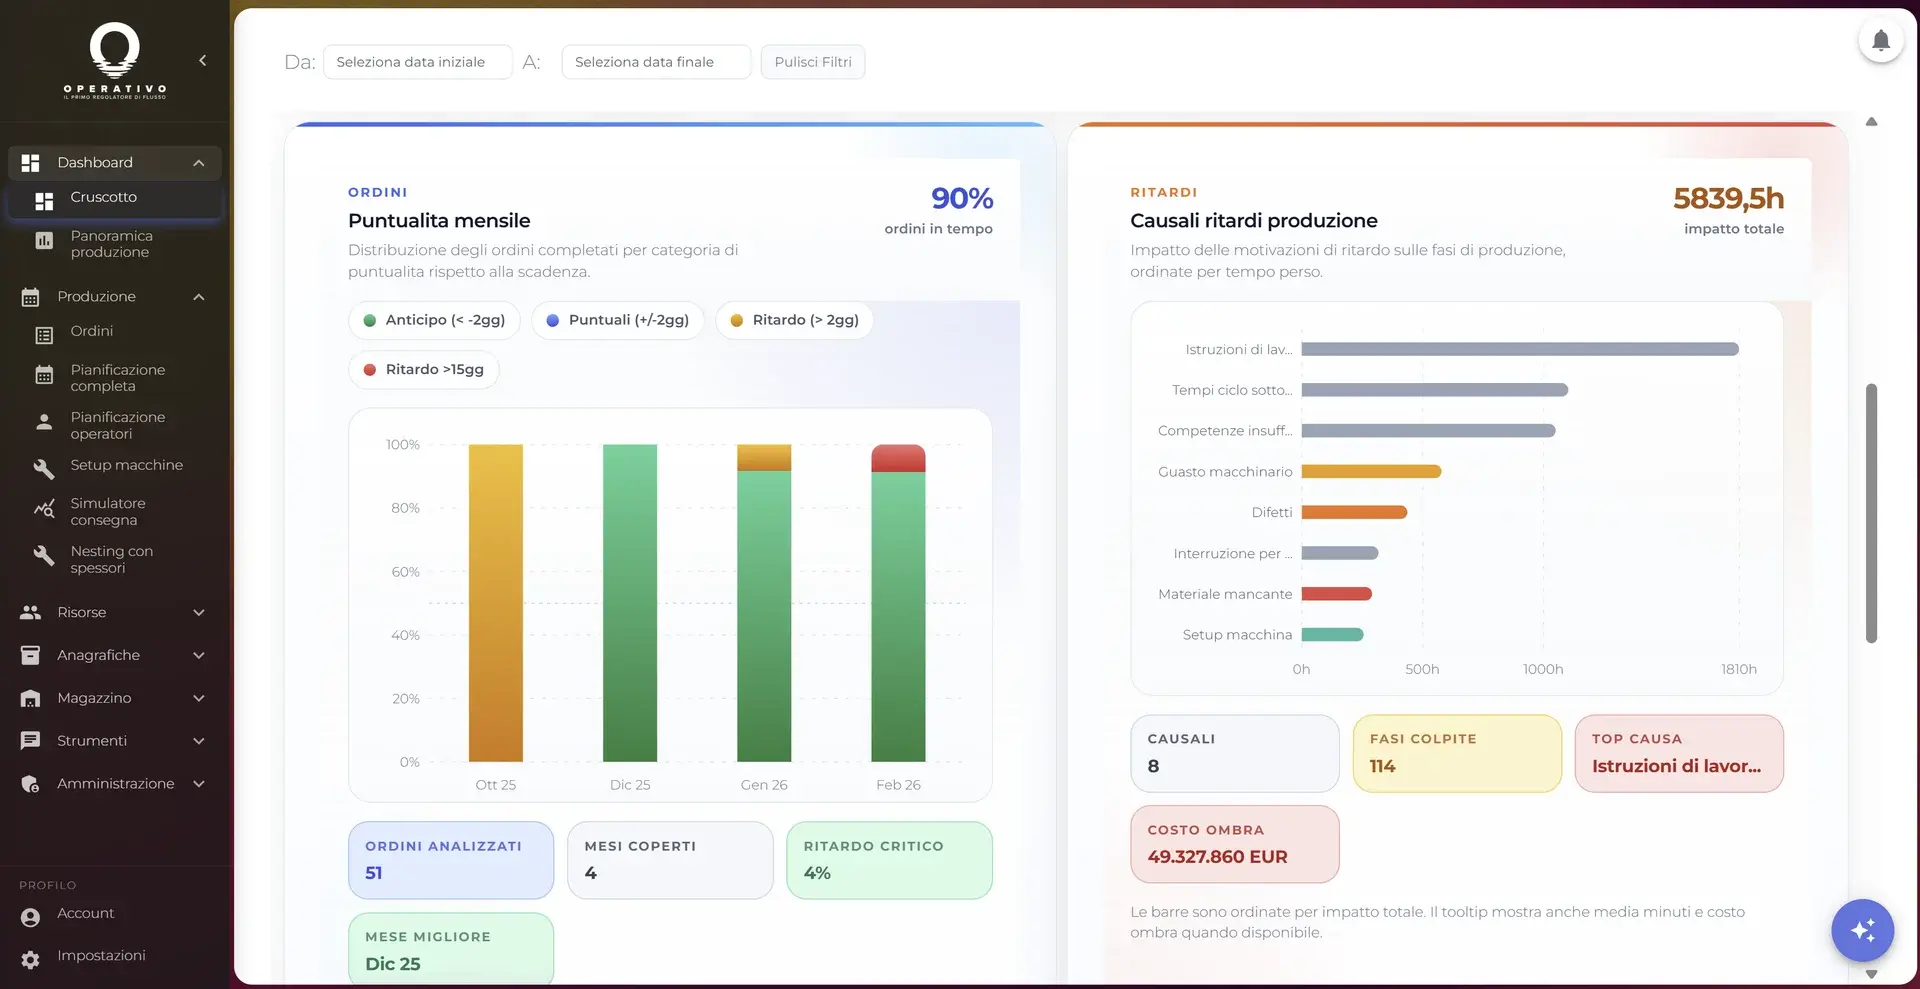This screenshot has width=1920, height=989.
Task: Expand the Risorse section chevron
Action: [x=199, y=613]
